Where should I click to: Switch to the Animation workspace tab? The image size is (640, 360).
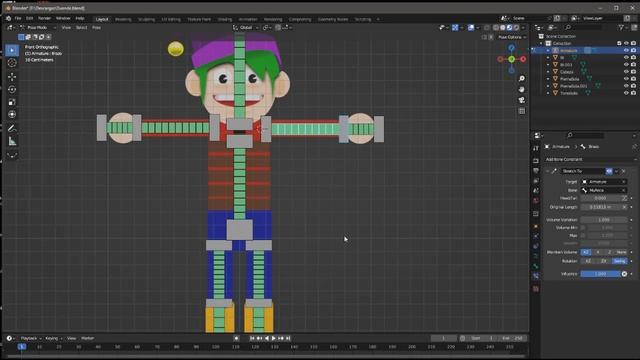pos(248,19)
